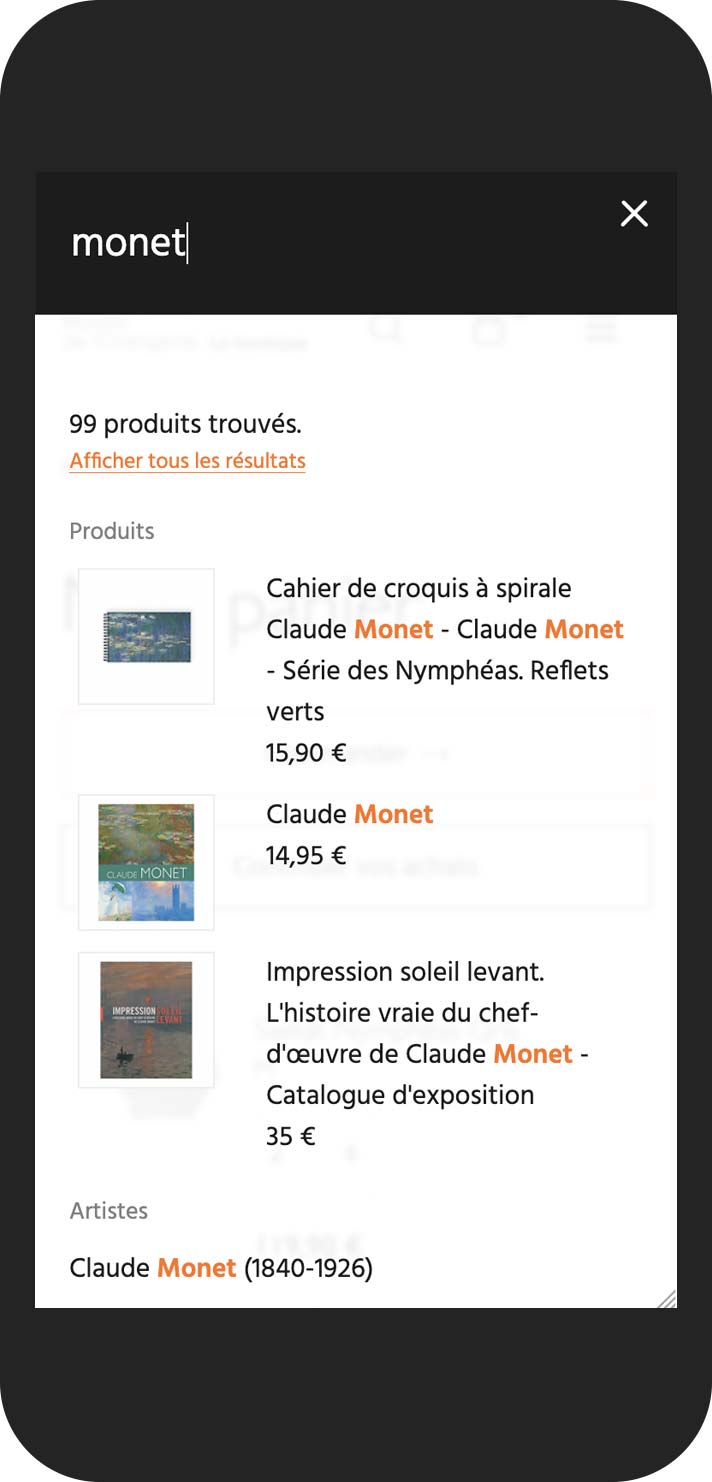Close the search overlay with the X

[635, 214]
